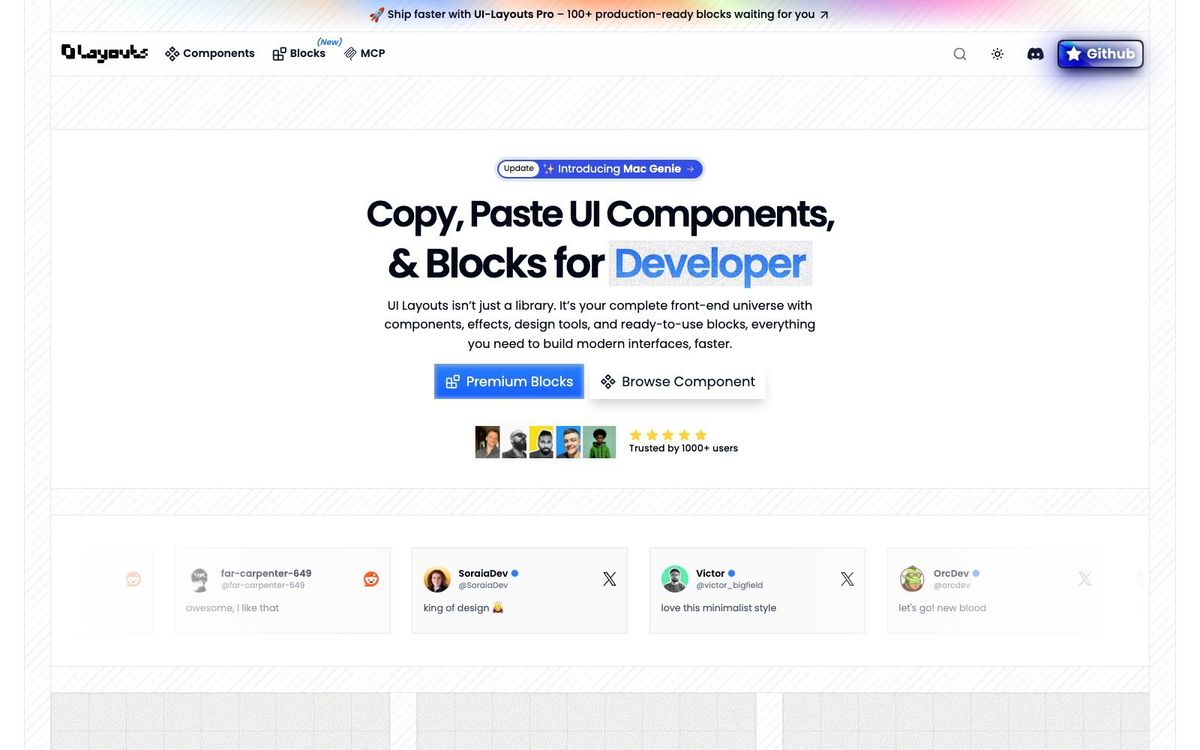Click 'awesome, I like that' comment
The height and width of the screenshot is (750, 1200).
(232, 608)
